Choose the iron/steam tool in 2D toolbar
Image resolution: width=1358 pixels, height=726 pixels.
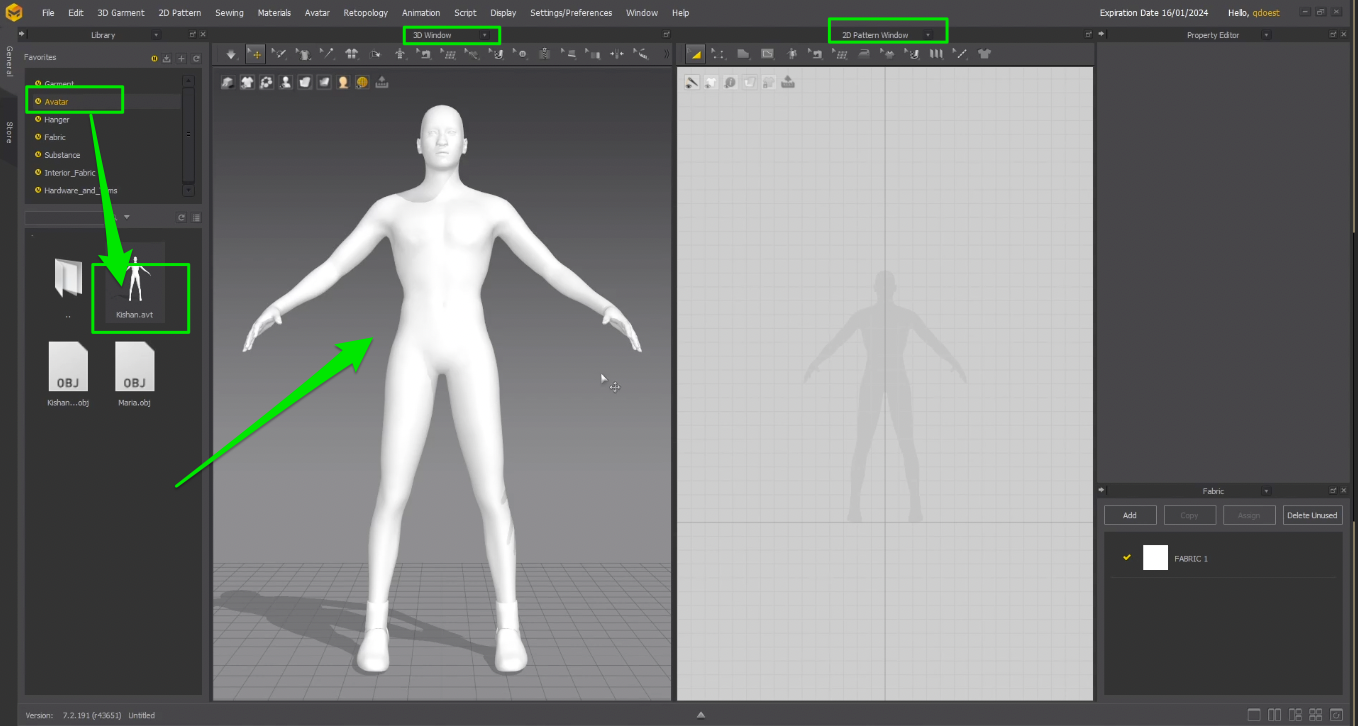click(x=863, y=54)
